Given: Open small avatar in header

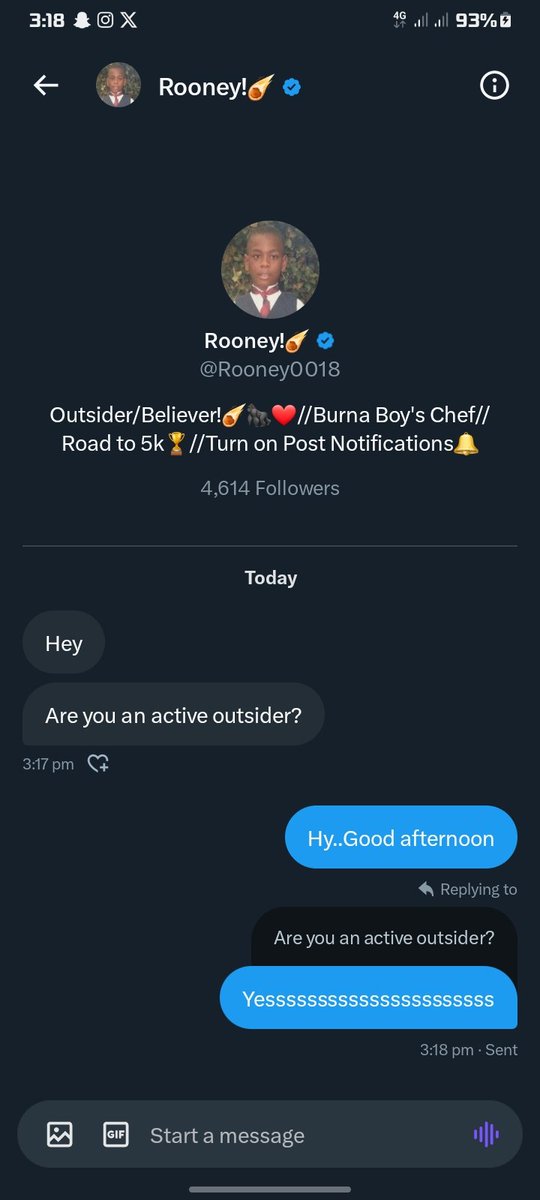Looking at the screenshot, I should pos(118,86).
